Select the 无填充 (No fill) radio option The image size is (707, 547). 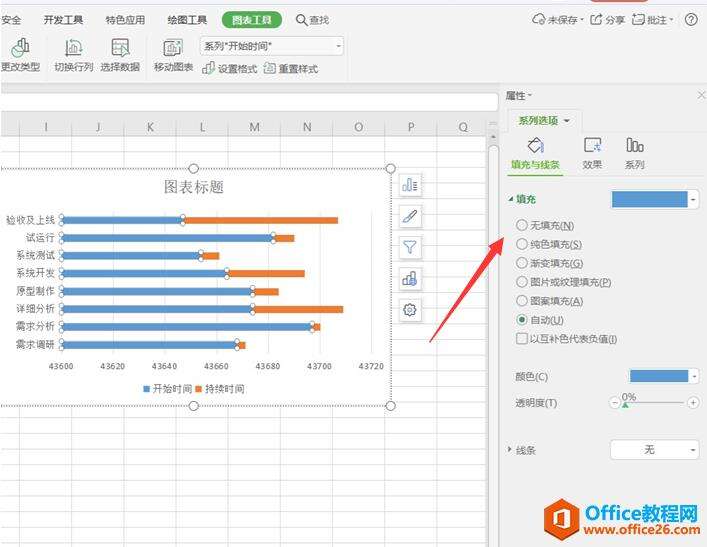[x=522, y=226]
